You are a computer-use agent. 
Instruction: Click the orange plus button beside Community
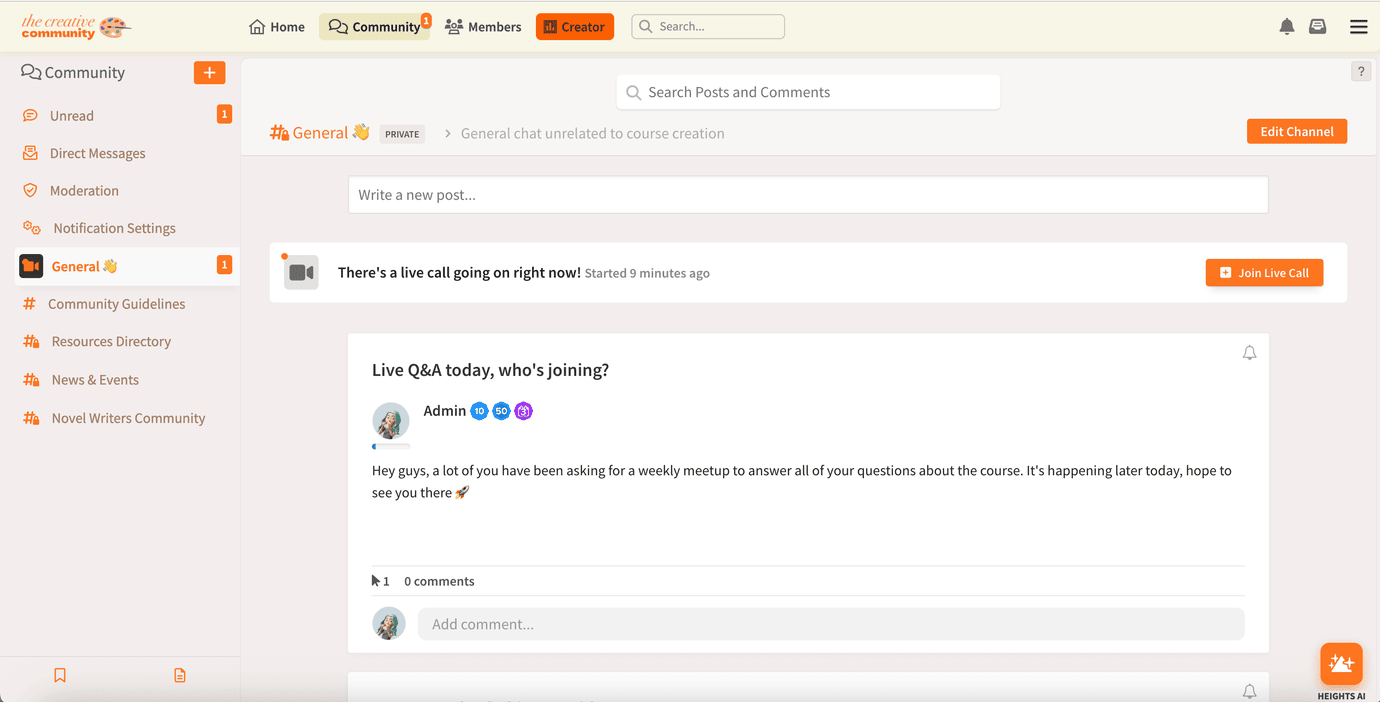point(209,73)
